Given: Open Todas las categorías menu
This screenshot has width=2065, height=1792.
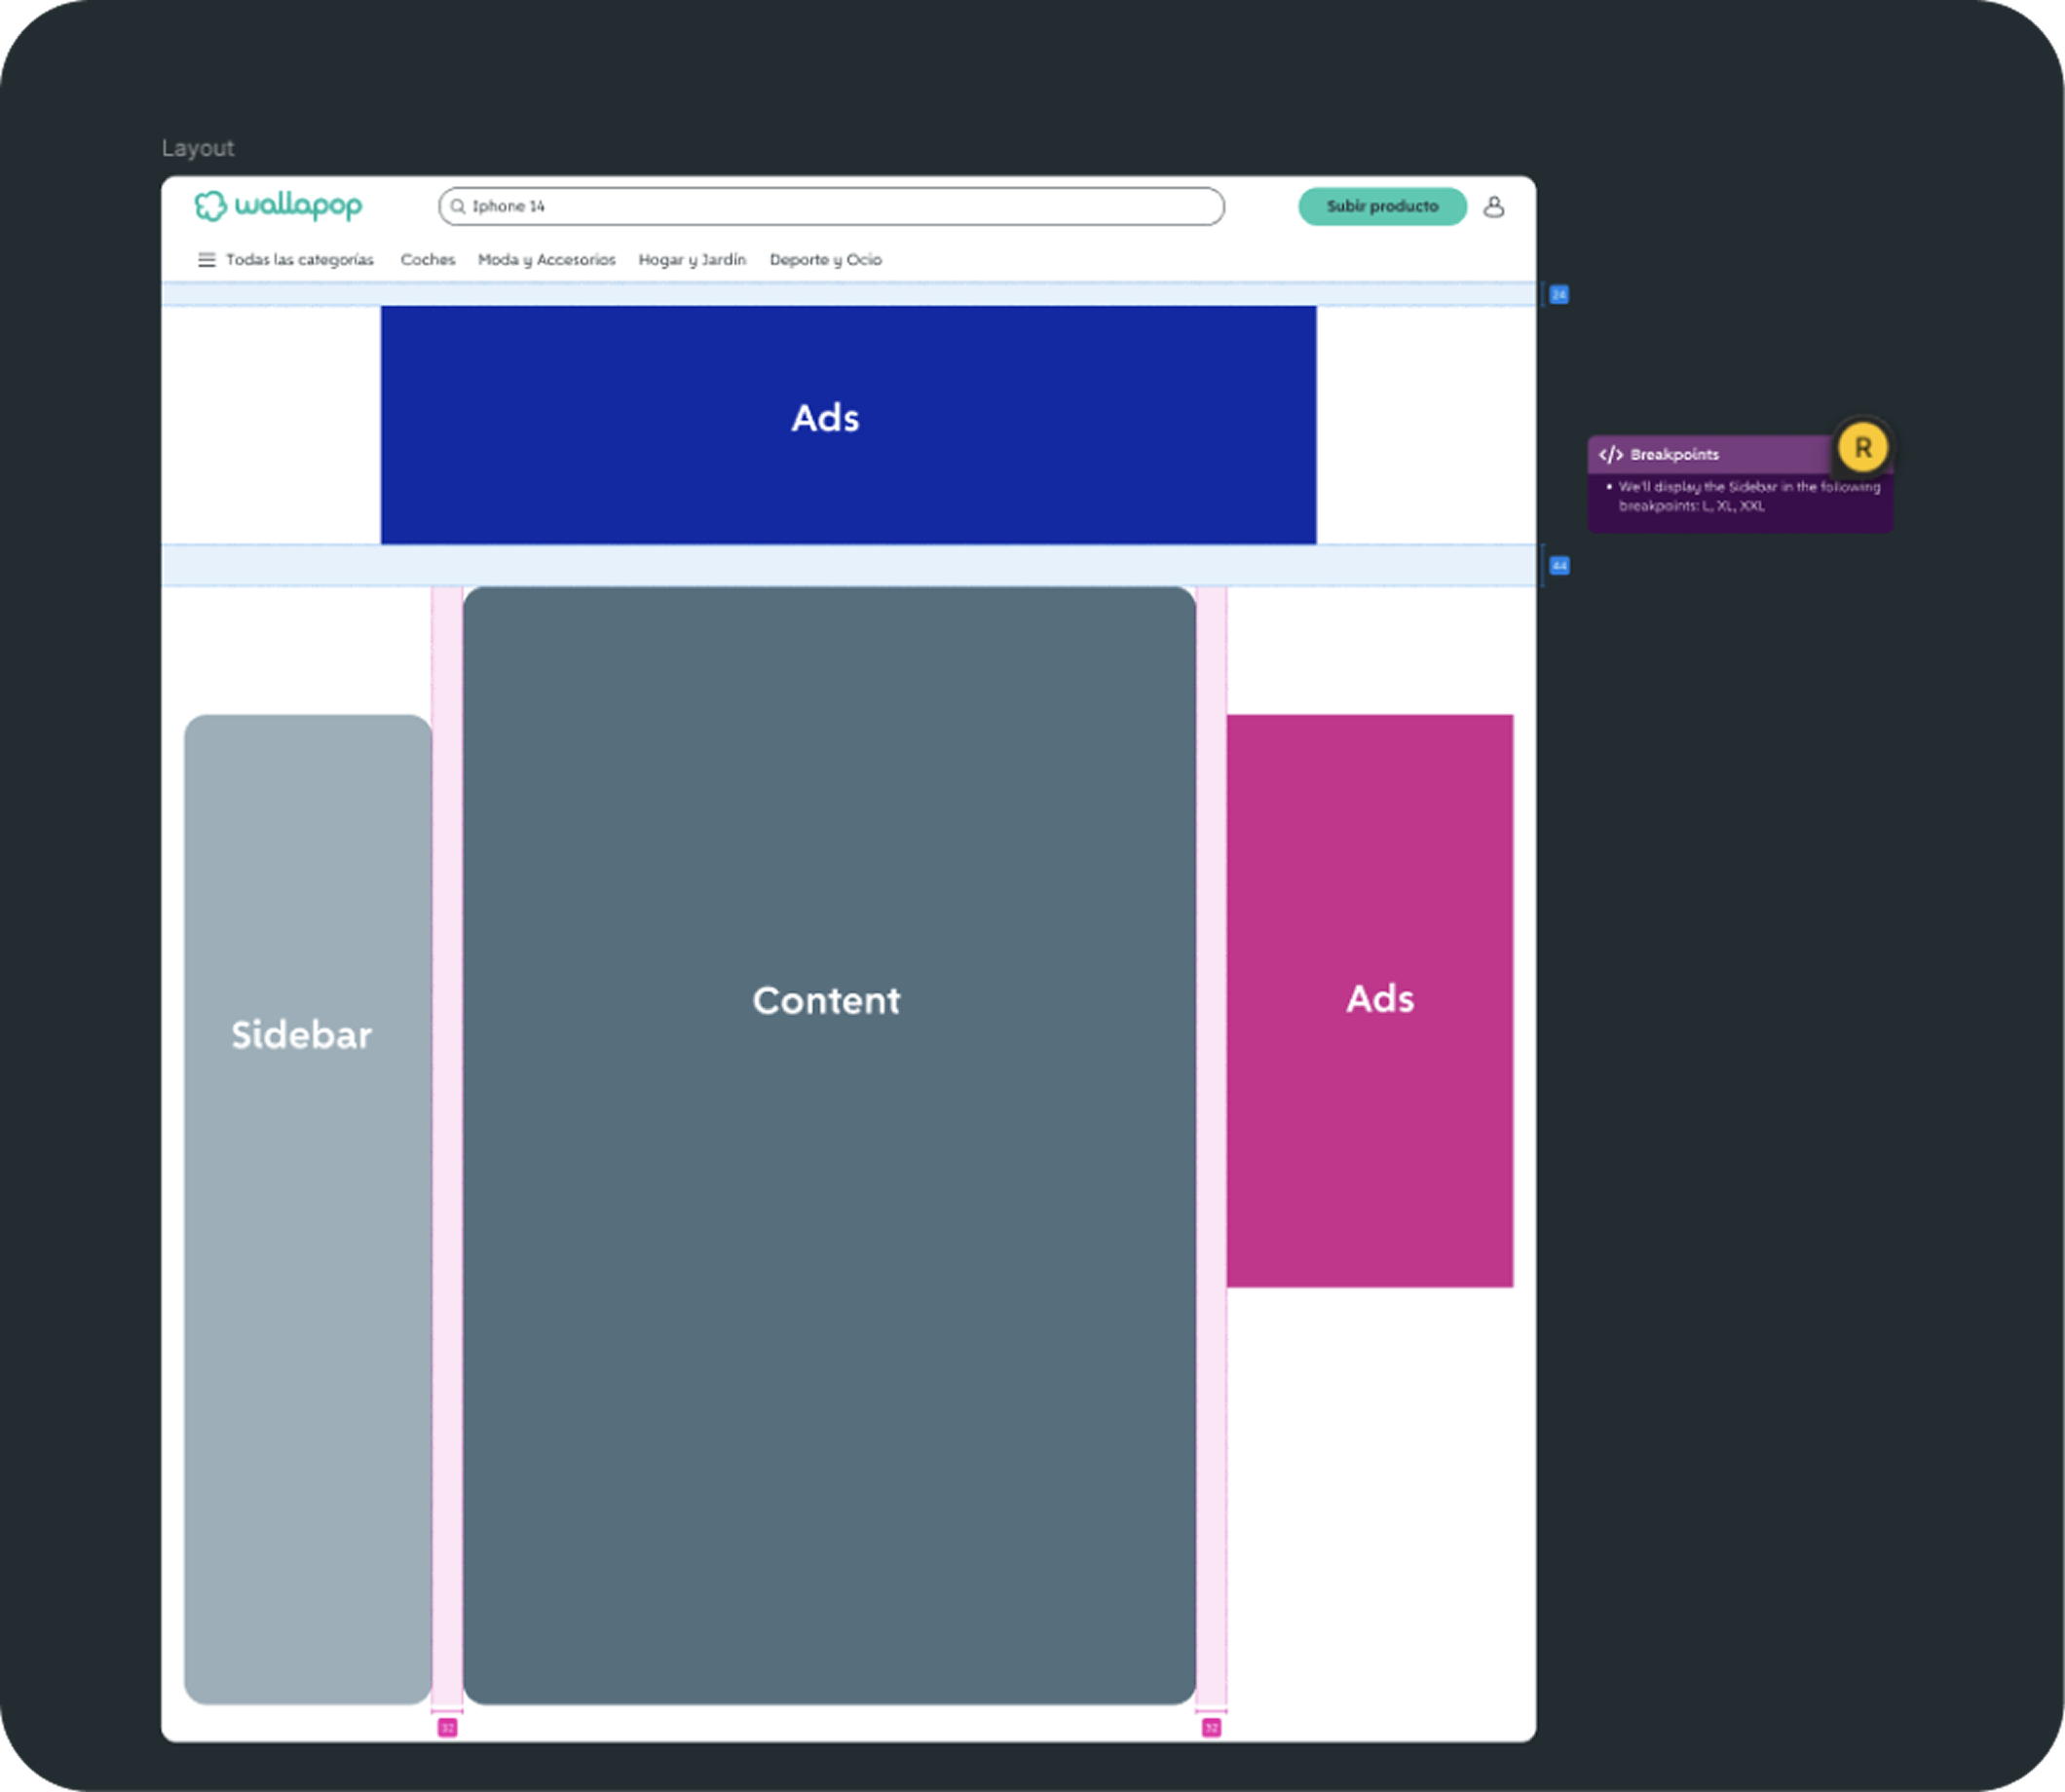Looking at the screenshot, I should [x=299, y=260].
